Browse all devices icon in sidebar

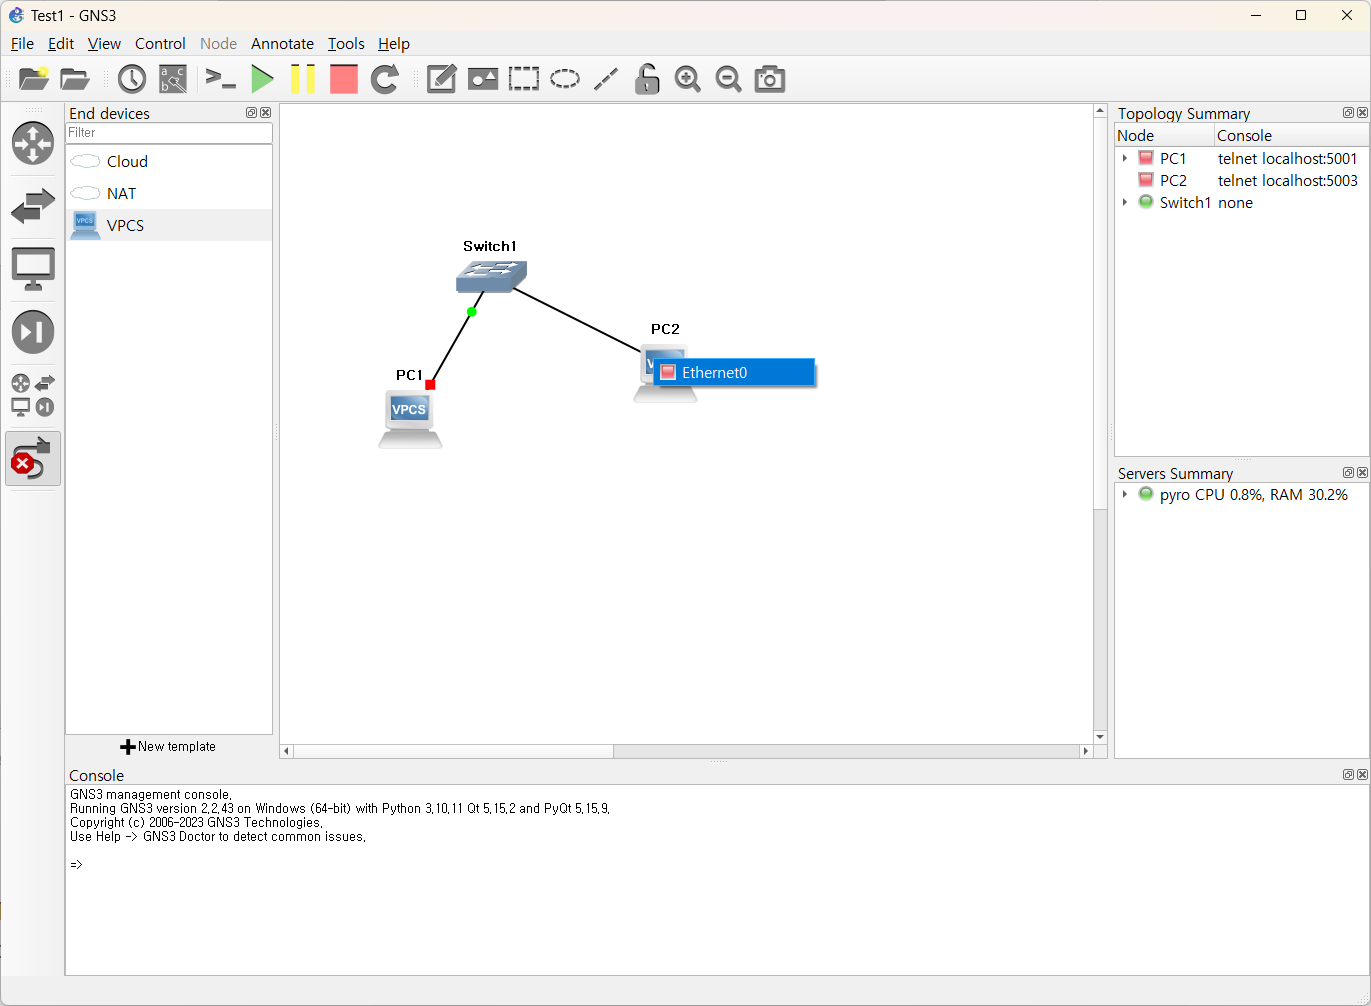pyautogui.click(x=33, y=395)
